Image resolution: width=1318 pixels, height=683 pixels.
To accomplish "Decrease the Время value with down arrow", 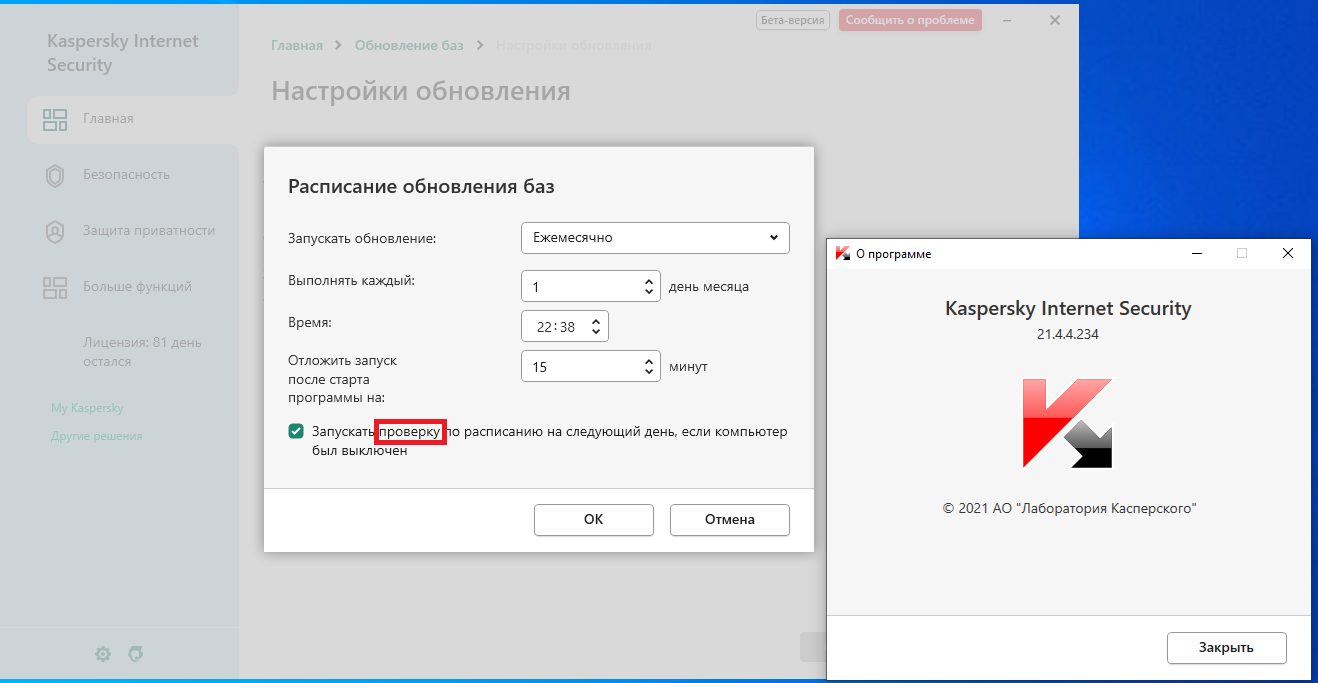I will 596,332.
